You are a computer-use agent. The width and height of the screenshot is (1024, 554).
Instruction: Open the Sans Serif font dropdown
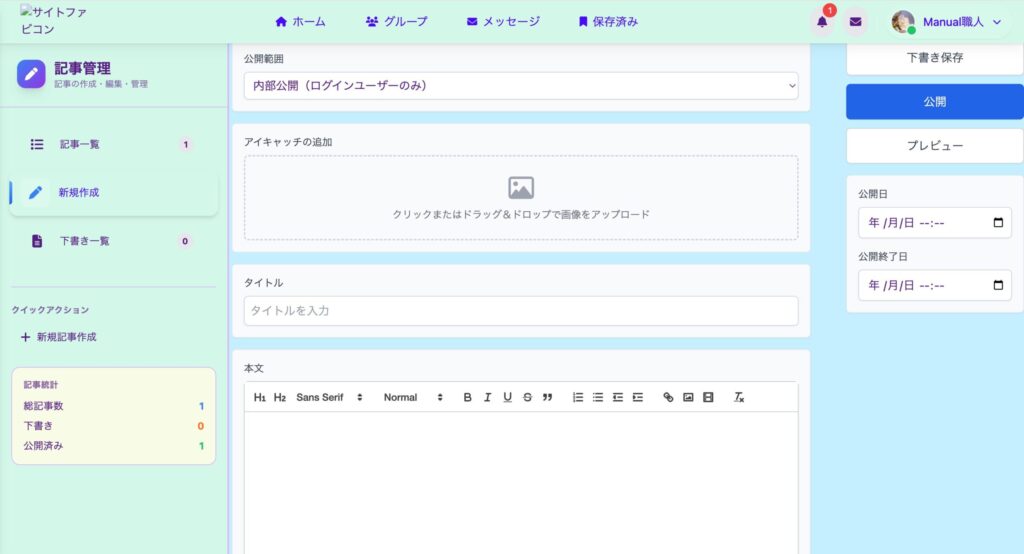point(329,397)
